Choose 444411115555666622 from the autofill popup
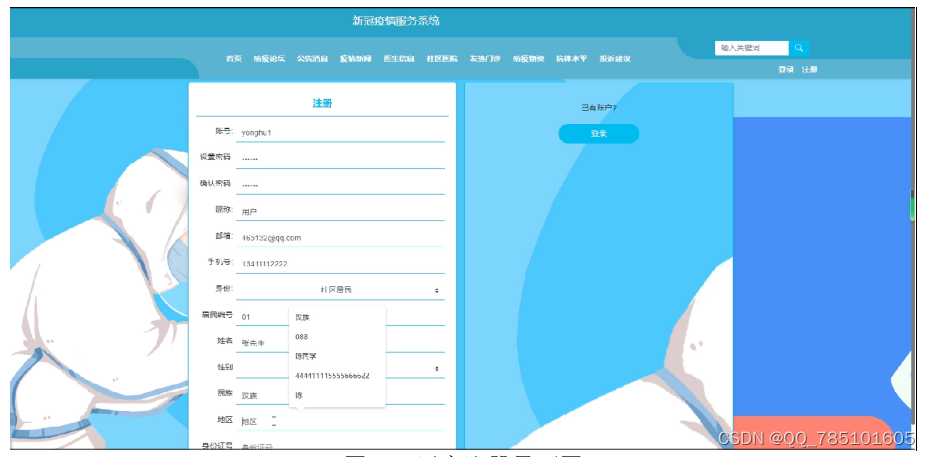 tap(337, 376)
